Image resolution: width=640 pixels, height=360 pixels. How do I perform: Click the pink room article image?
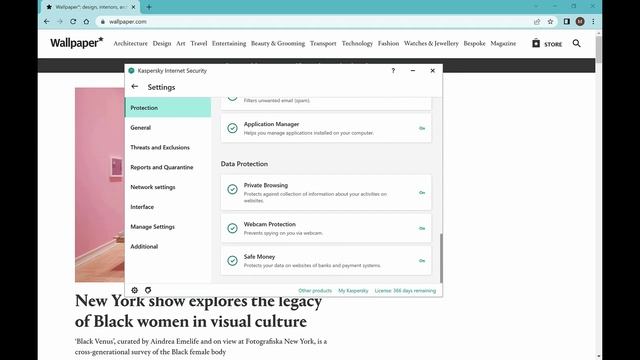point(100,185)
